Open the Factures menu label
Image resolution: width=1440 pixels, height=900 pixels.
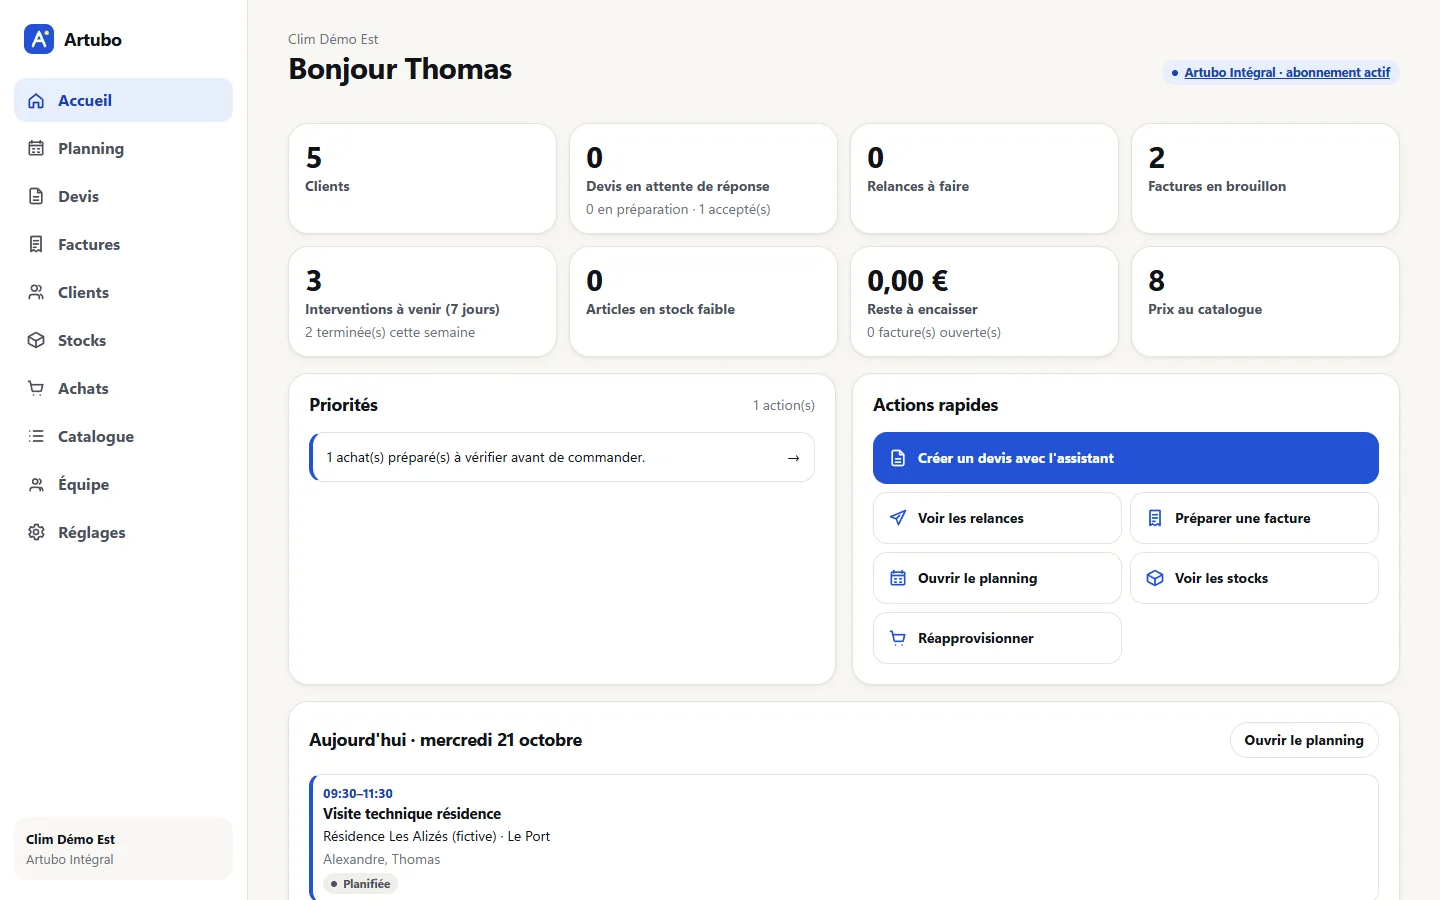tap(89, 245)
